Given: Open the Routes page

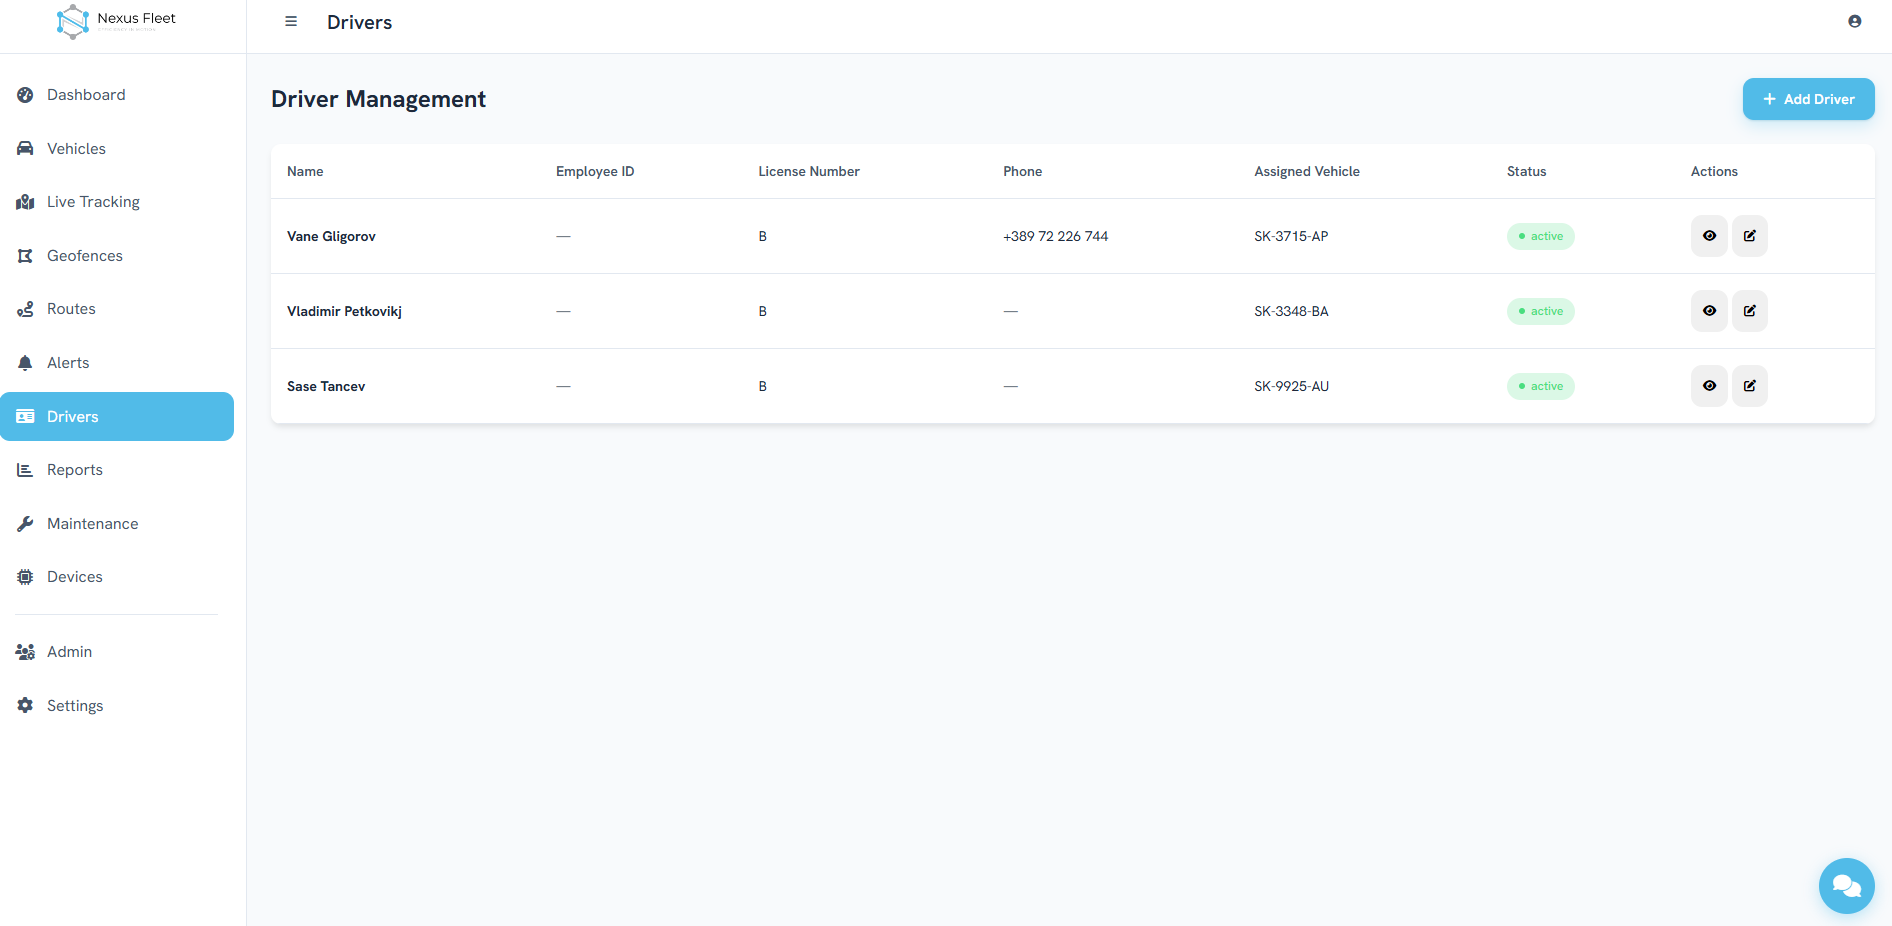Looking at the screenshot, I should click(x=117, y=309).
